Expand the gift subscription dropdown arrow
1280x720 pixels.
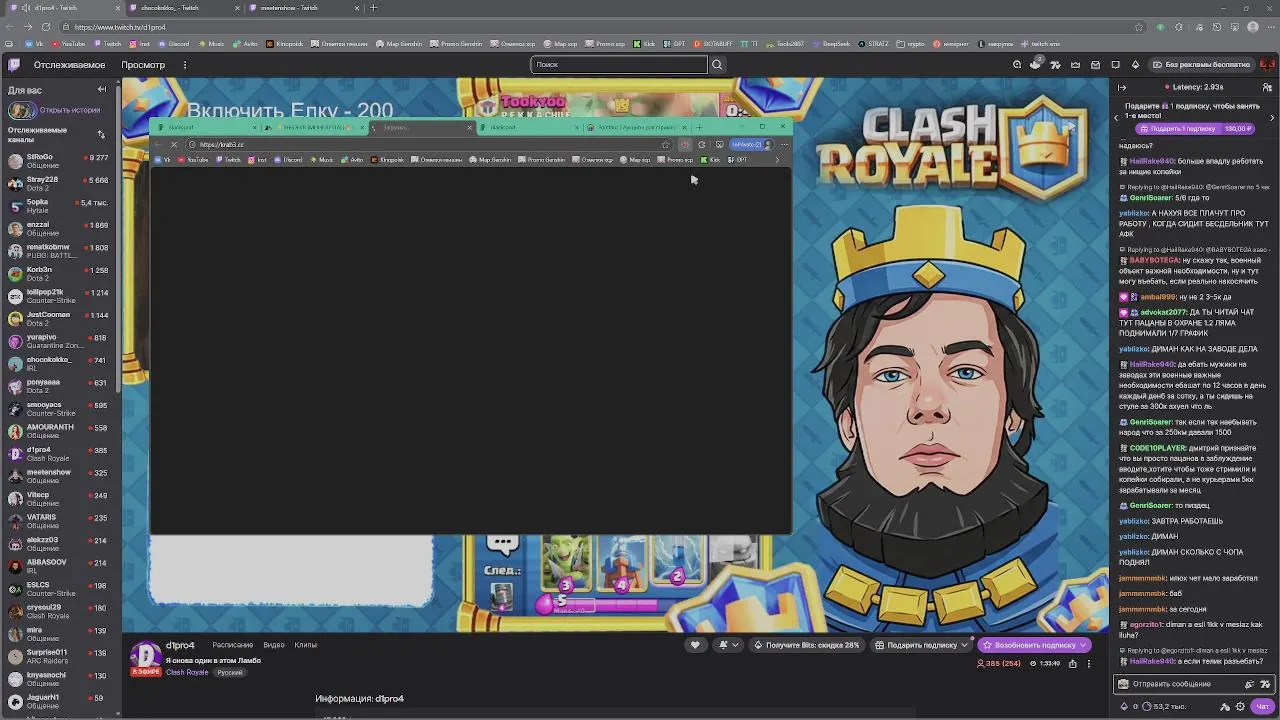[964, 645]
